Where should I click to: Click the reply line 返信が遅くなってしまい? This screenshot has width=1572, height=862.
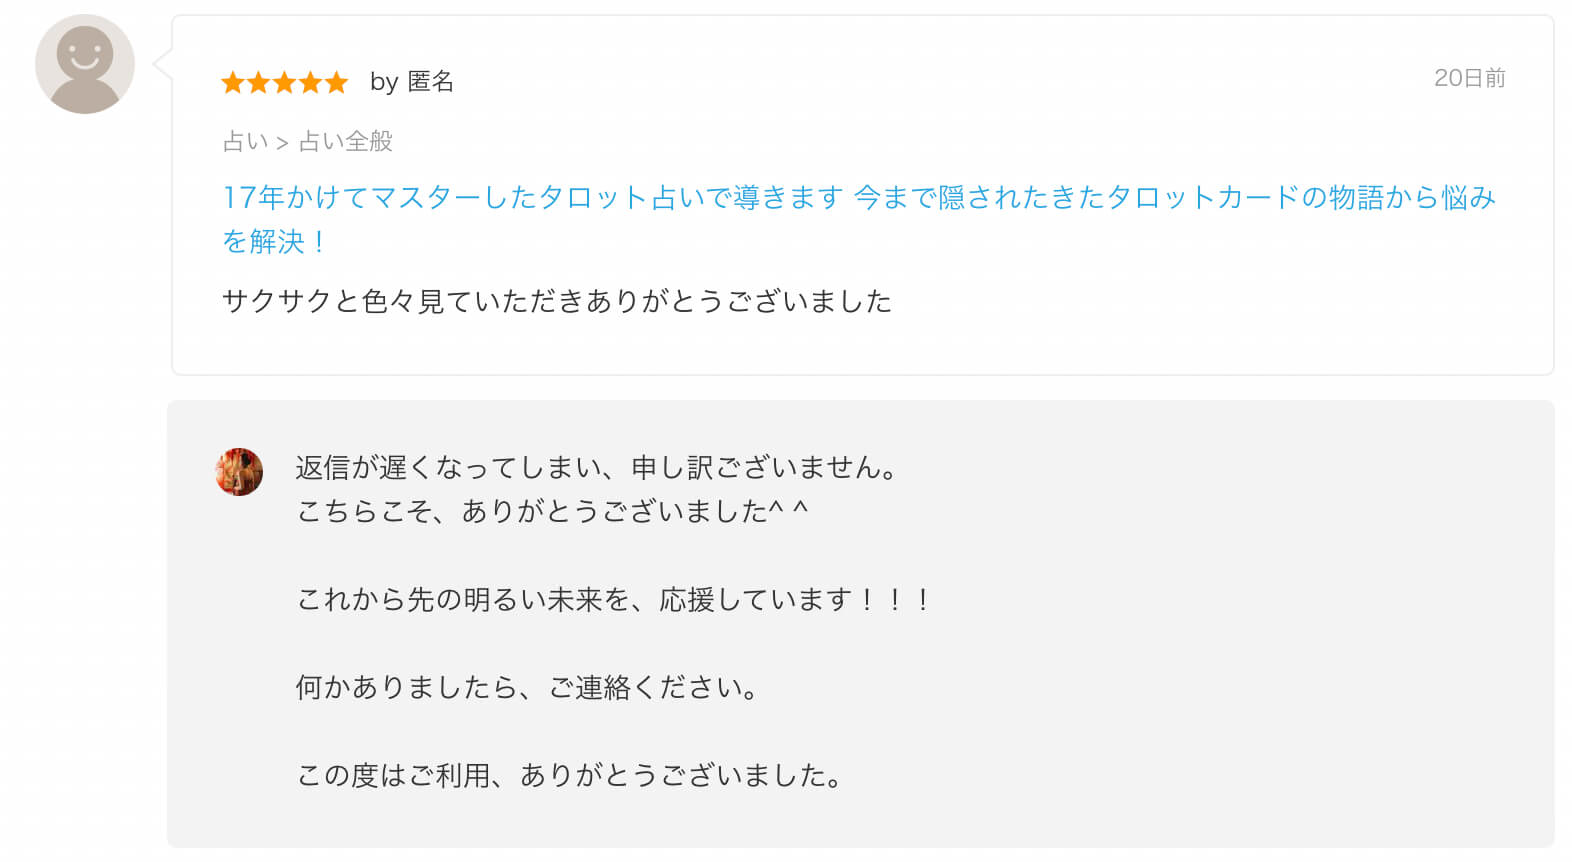597,467
